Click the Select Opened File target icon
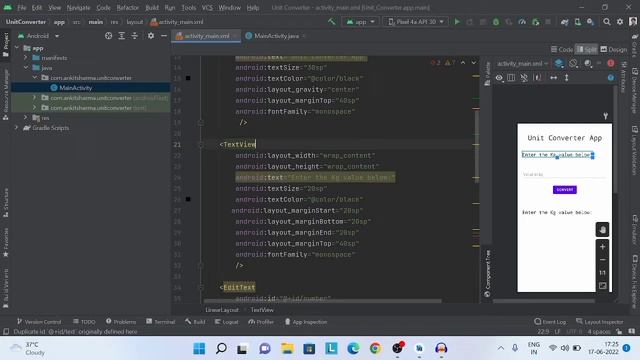The image size is (640, 360). [108, 36]
